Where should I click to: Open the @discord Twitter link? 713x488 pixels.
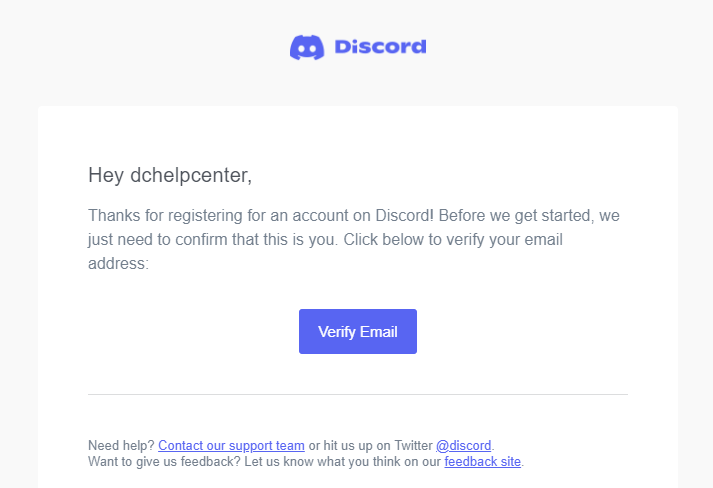pos(463,445)
